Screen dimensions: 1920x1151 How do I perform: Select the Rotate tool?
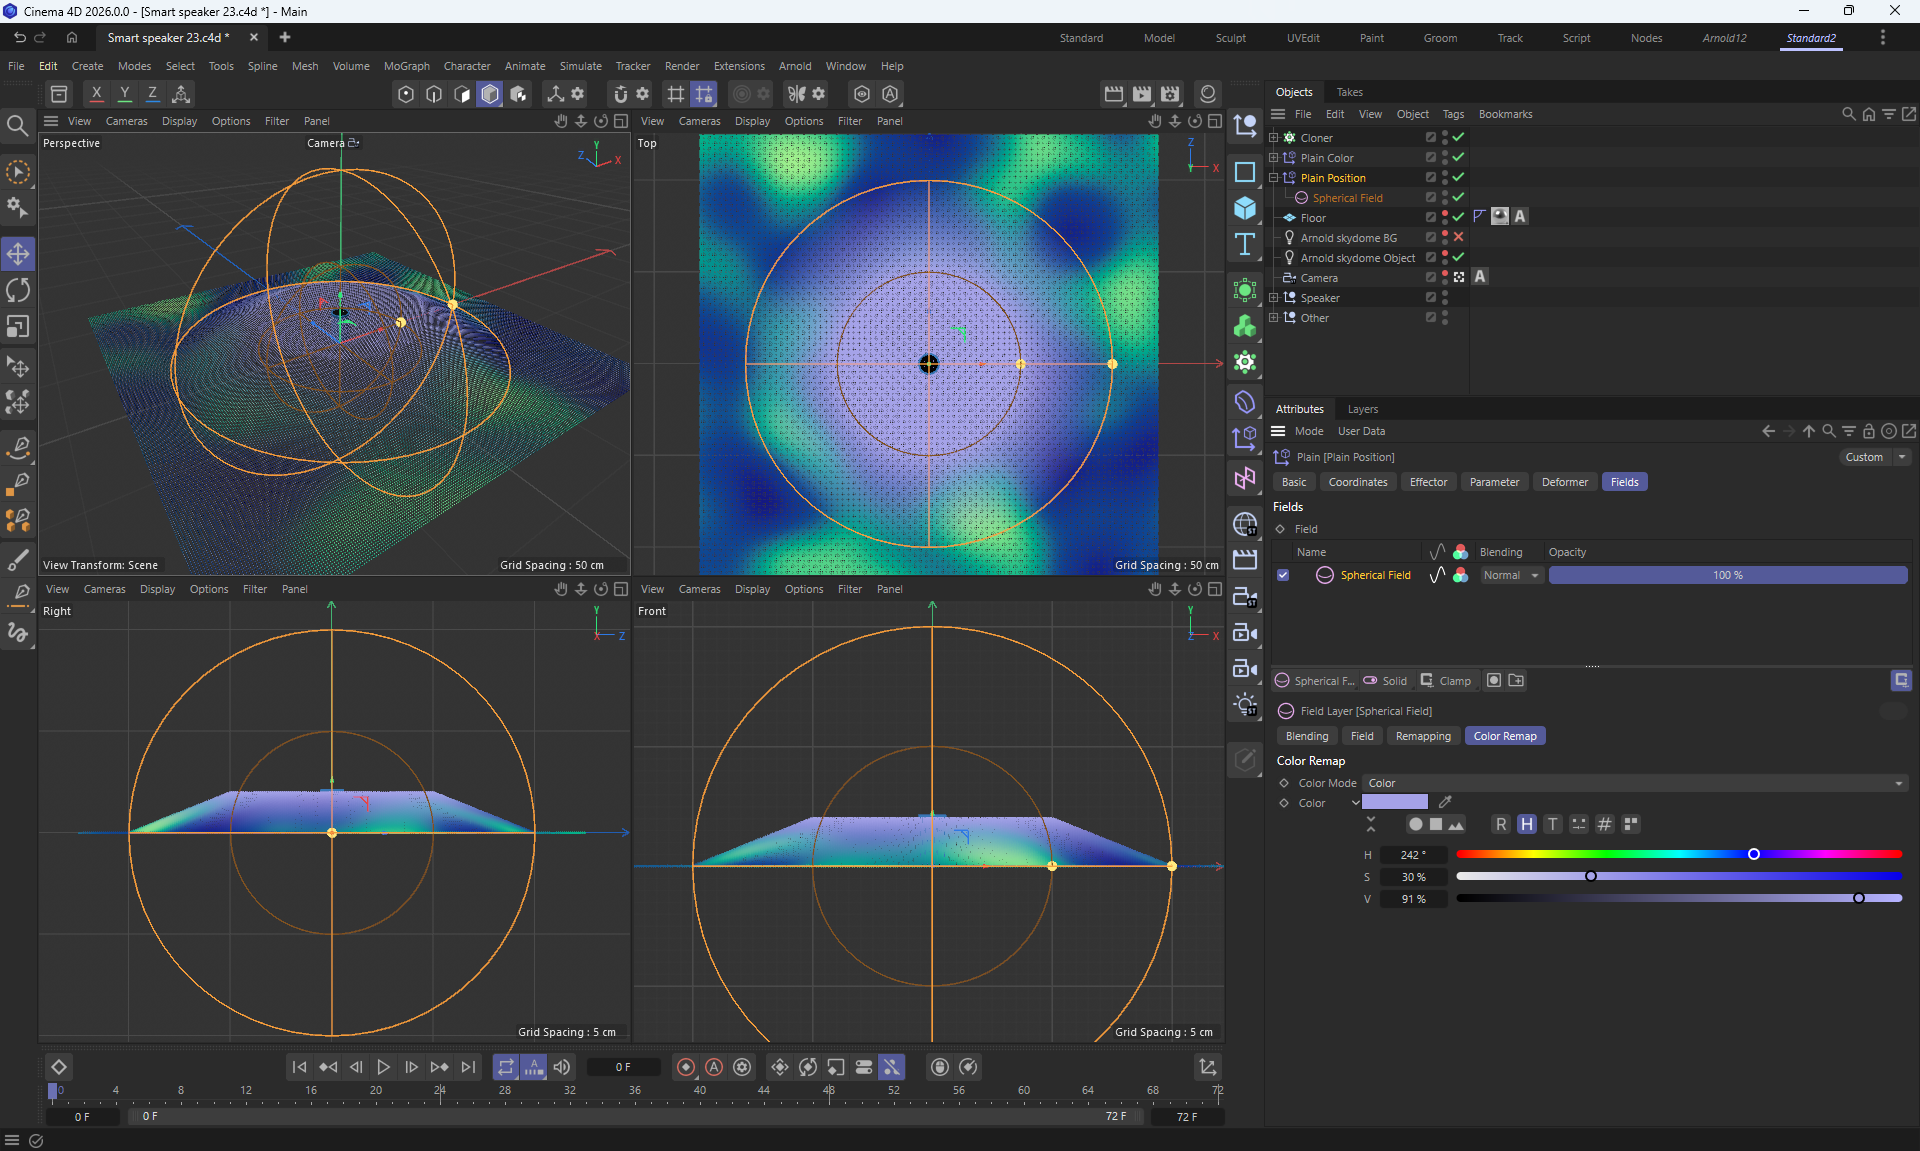18,291
